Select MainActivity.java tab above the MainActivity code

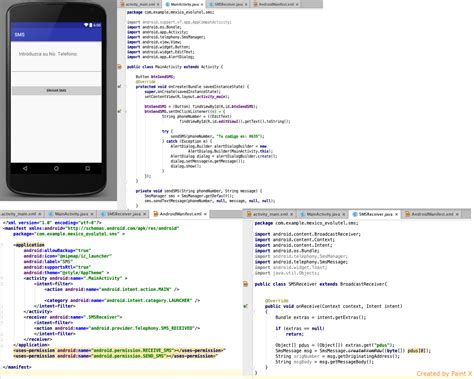pyautogui.click(x=184, y=4)
